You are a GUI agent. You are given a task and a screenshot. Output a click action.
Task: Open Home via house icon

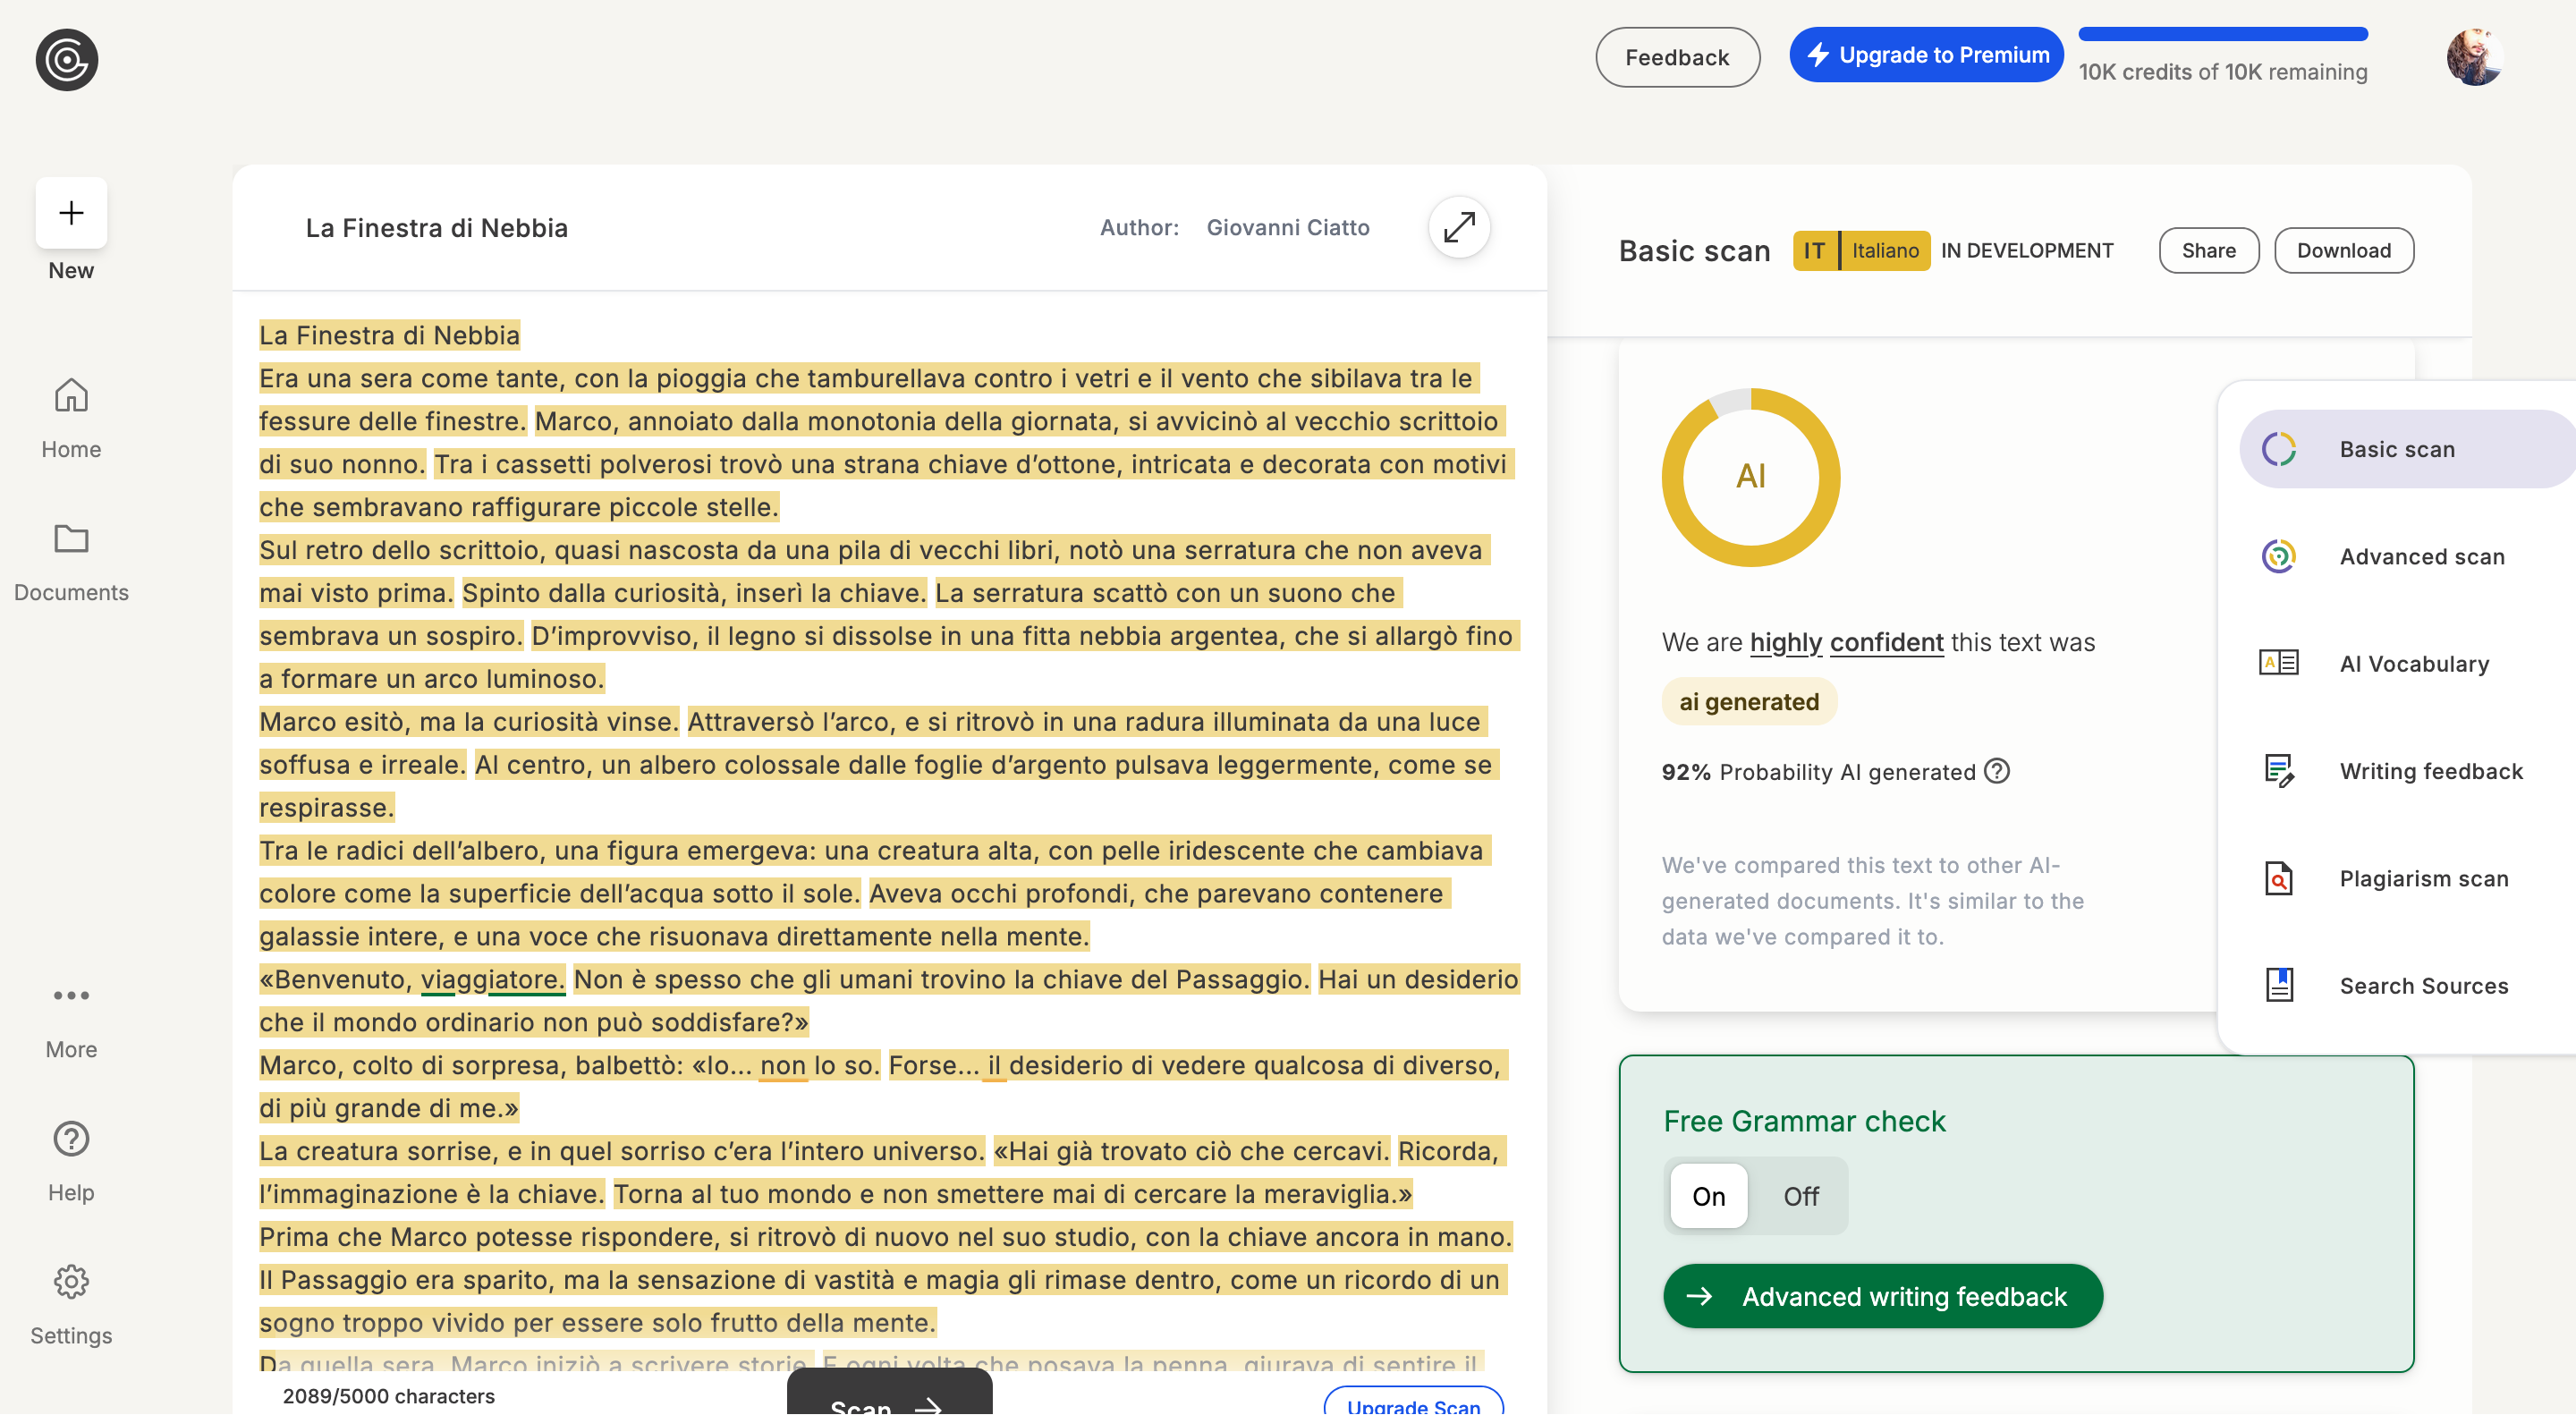click(71, 396)
